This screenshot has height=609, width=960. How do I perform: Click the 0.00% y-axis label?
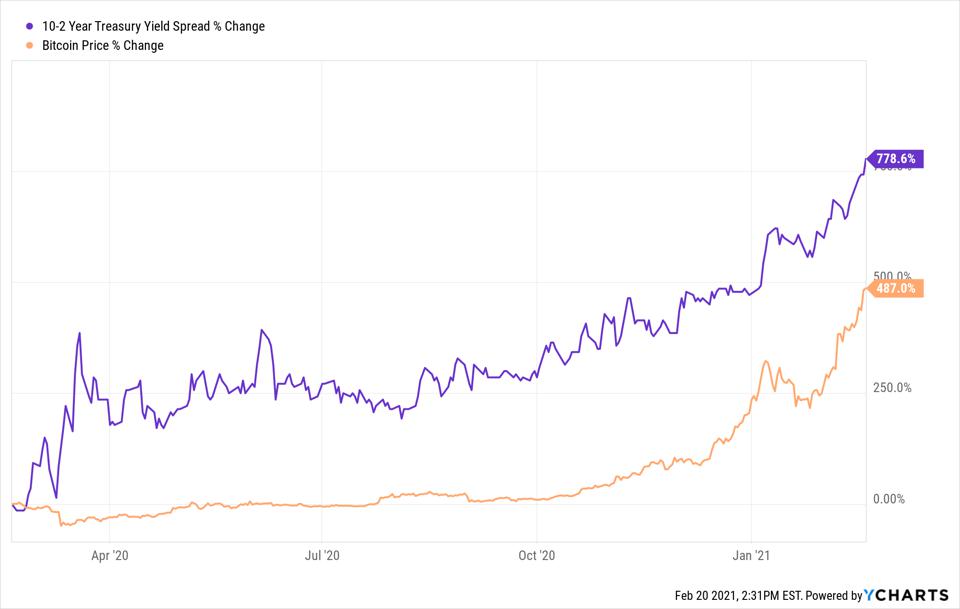pos(889,499)
